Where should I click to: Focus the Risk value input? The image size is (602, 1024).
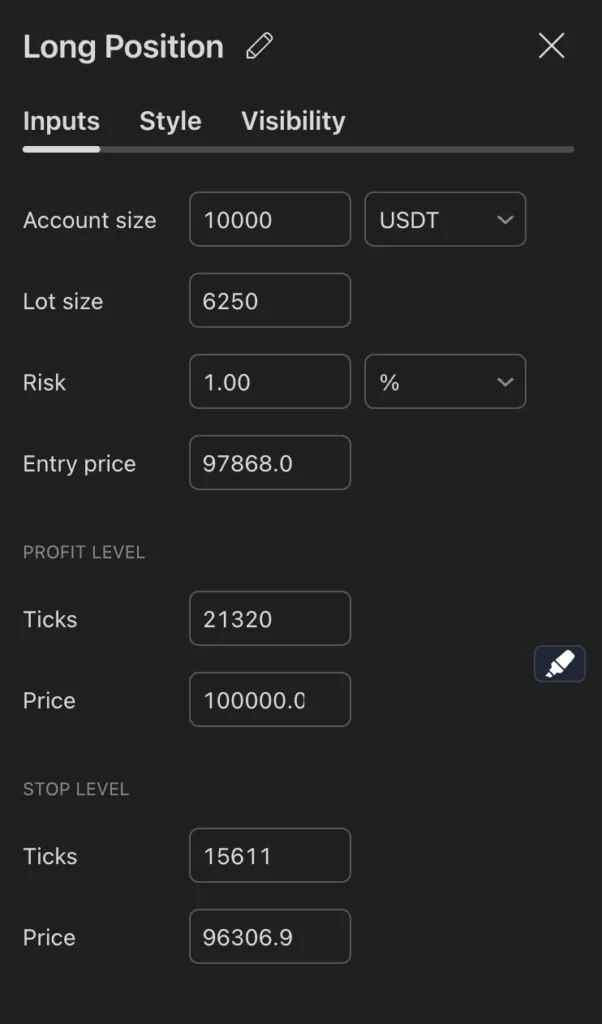(x=270, y=382)
